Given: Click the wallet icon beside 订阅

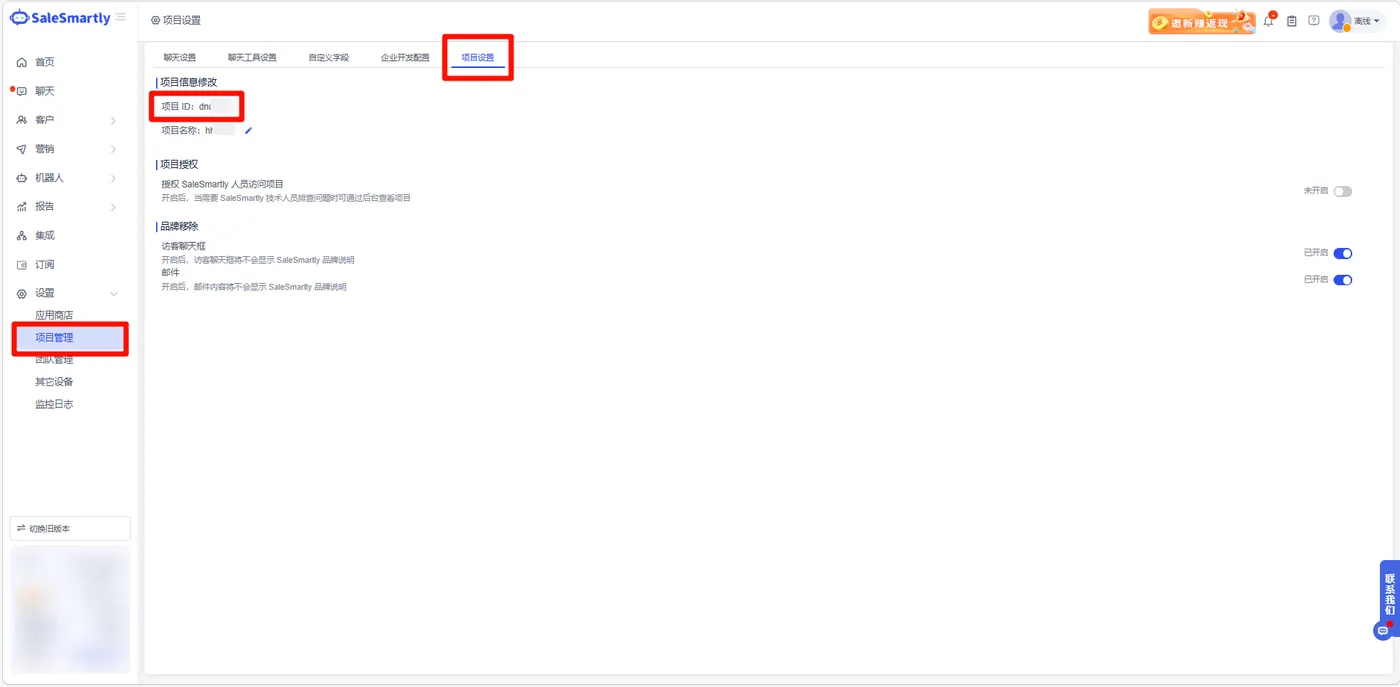Looking at the screenshot, I should tap(22, 265).
